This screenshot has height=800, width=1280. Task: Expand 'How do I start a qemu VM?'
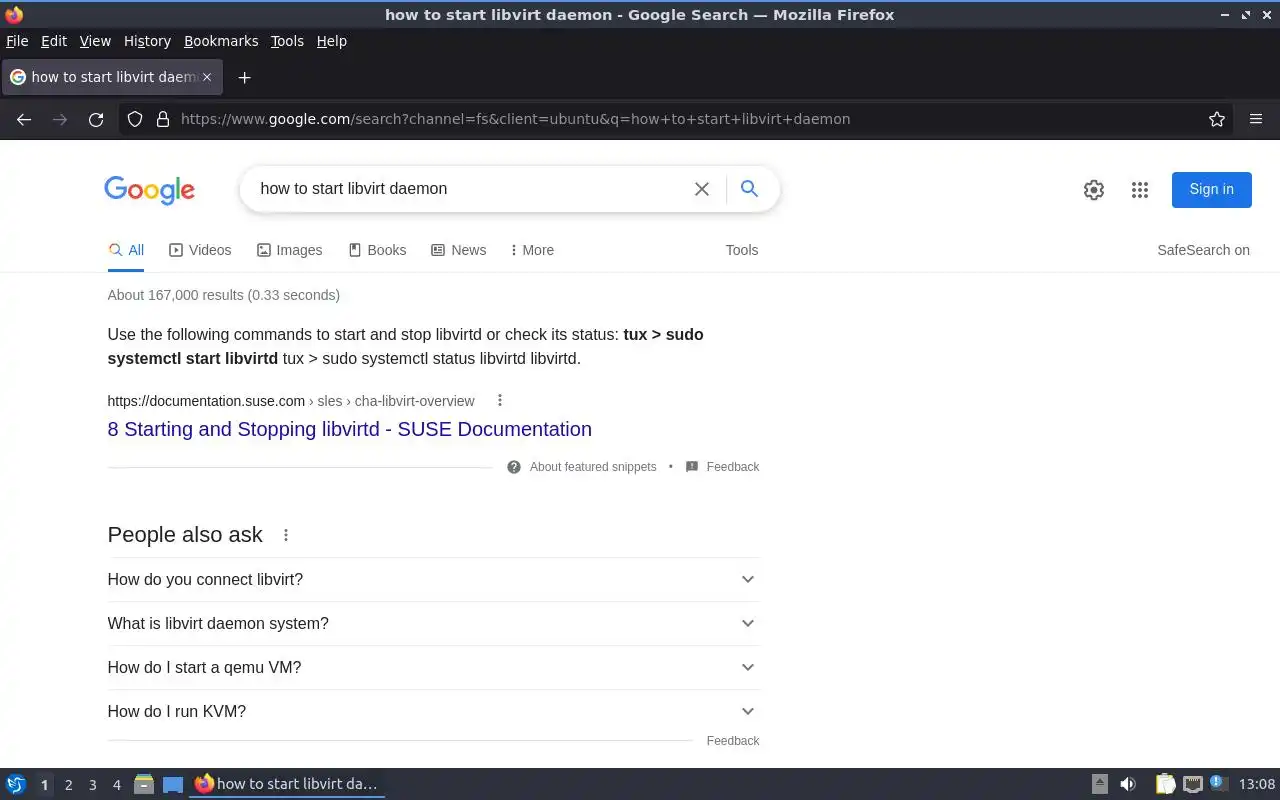(x=433, y=668)
